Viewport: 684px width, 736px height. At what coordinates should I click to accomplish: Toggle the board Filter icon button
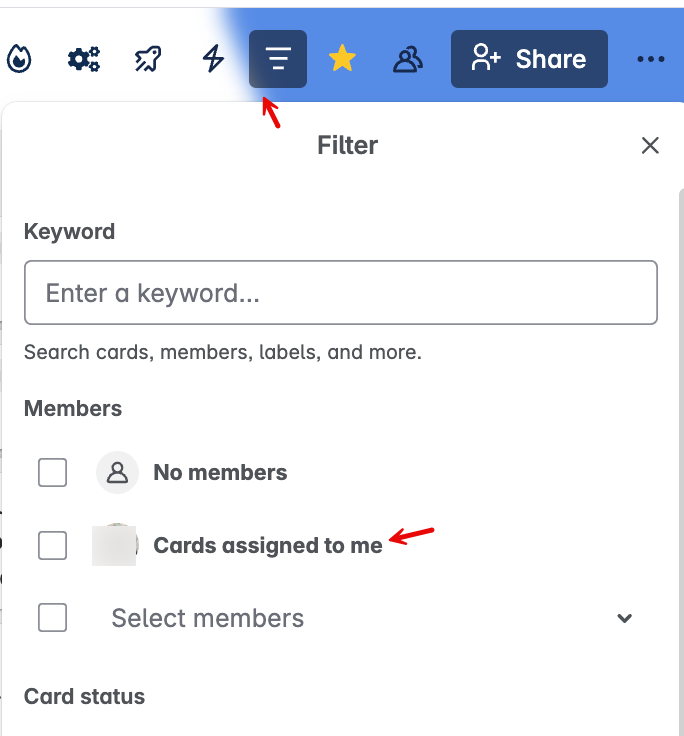coord(278,60)
